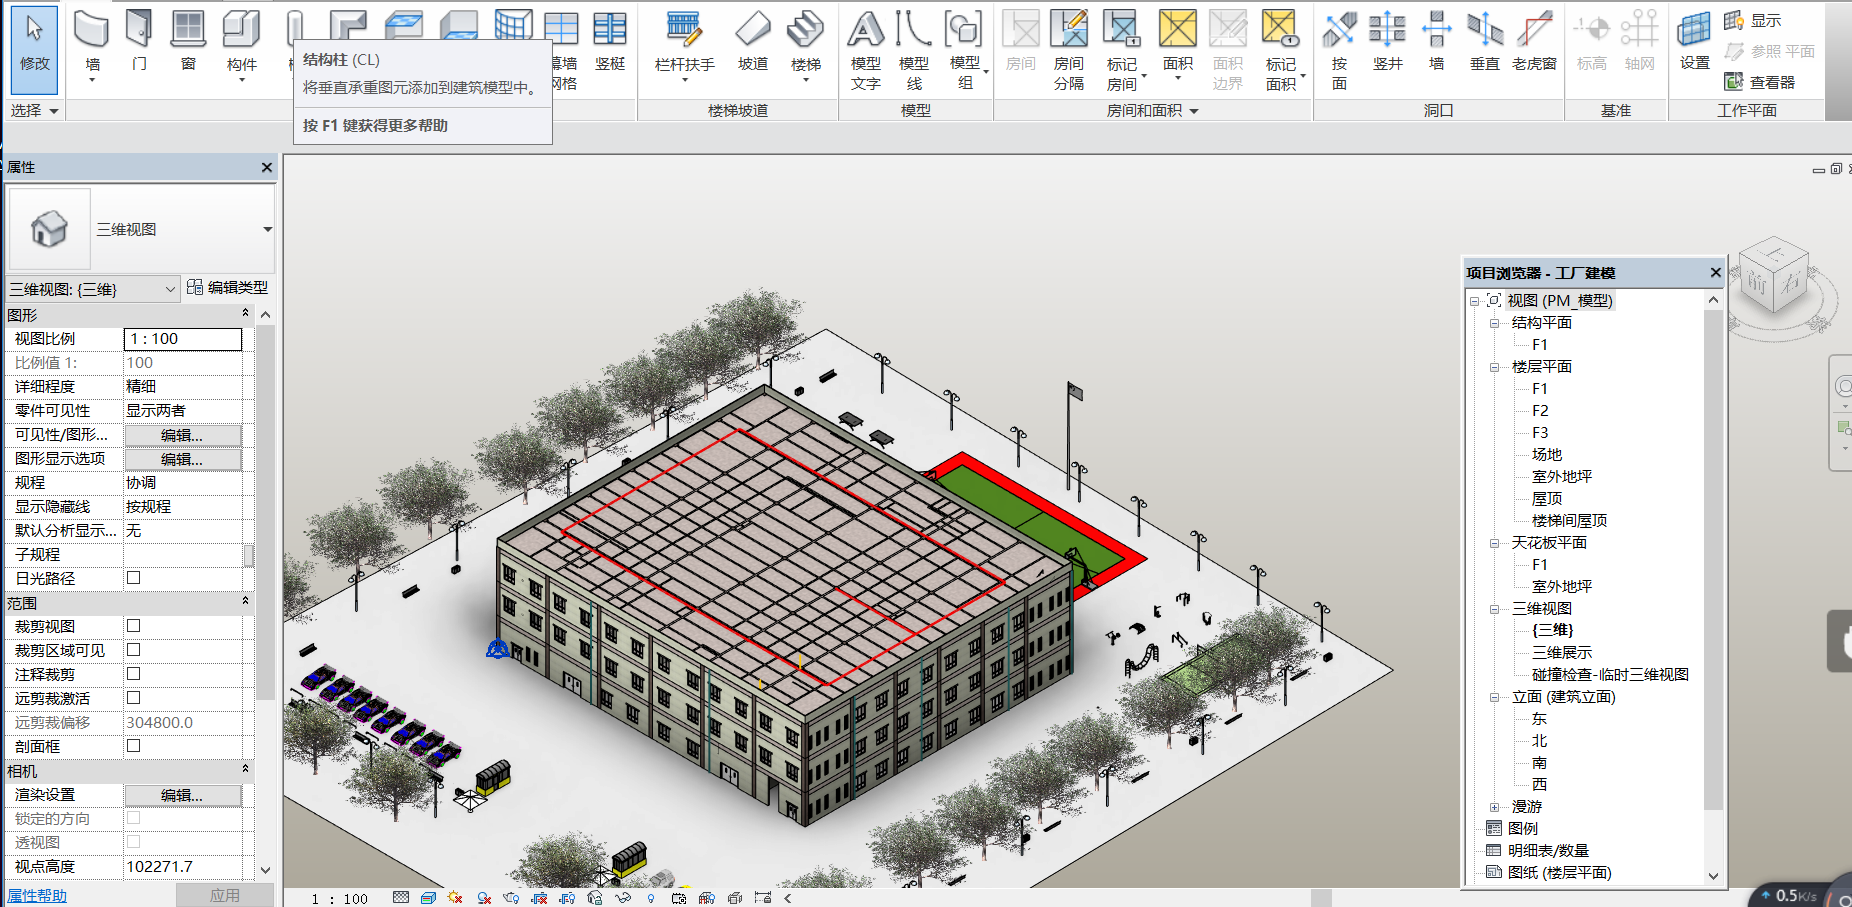Click the 1 : 100 view scale in status bar
Screen dimensions: 1852x907
tap(339, 899)
